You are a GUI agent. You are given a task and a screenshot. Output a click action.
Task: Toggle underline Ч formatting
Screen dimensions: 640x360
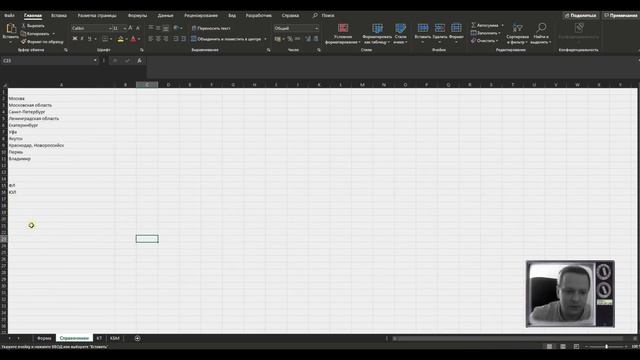[89, 39]
